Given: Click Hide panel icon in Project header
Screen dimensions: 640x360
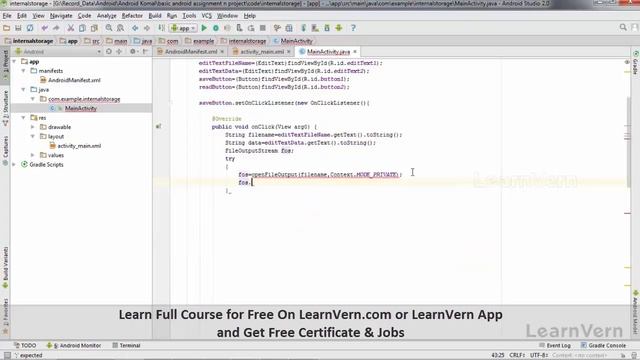Looking at the screenshot, I should coord(145,52).
